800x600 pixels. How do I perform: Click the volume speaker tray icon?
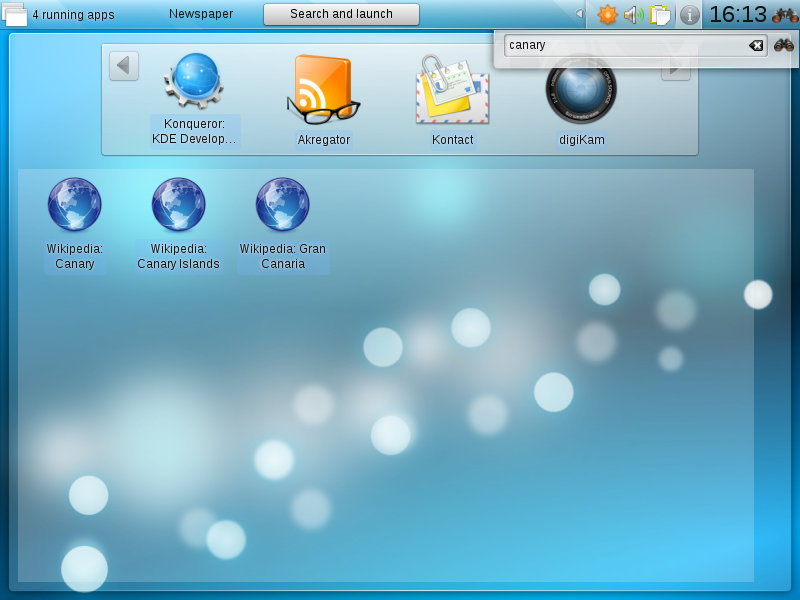coord(633,15)
